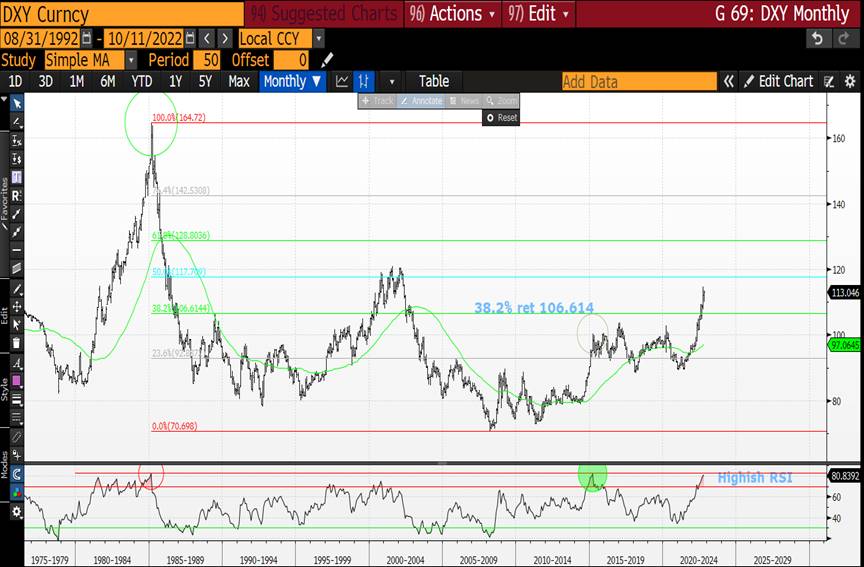Click the RGB color mode icon

click(17, 493)
